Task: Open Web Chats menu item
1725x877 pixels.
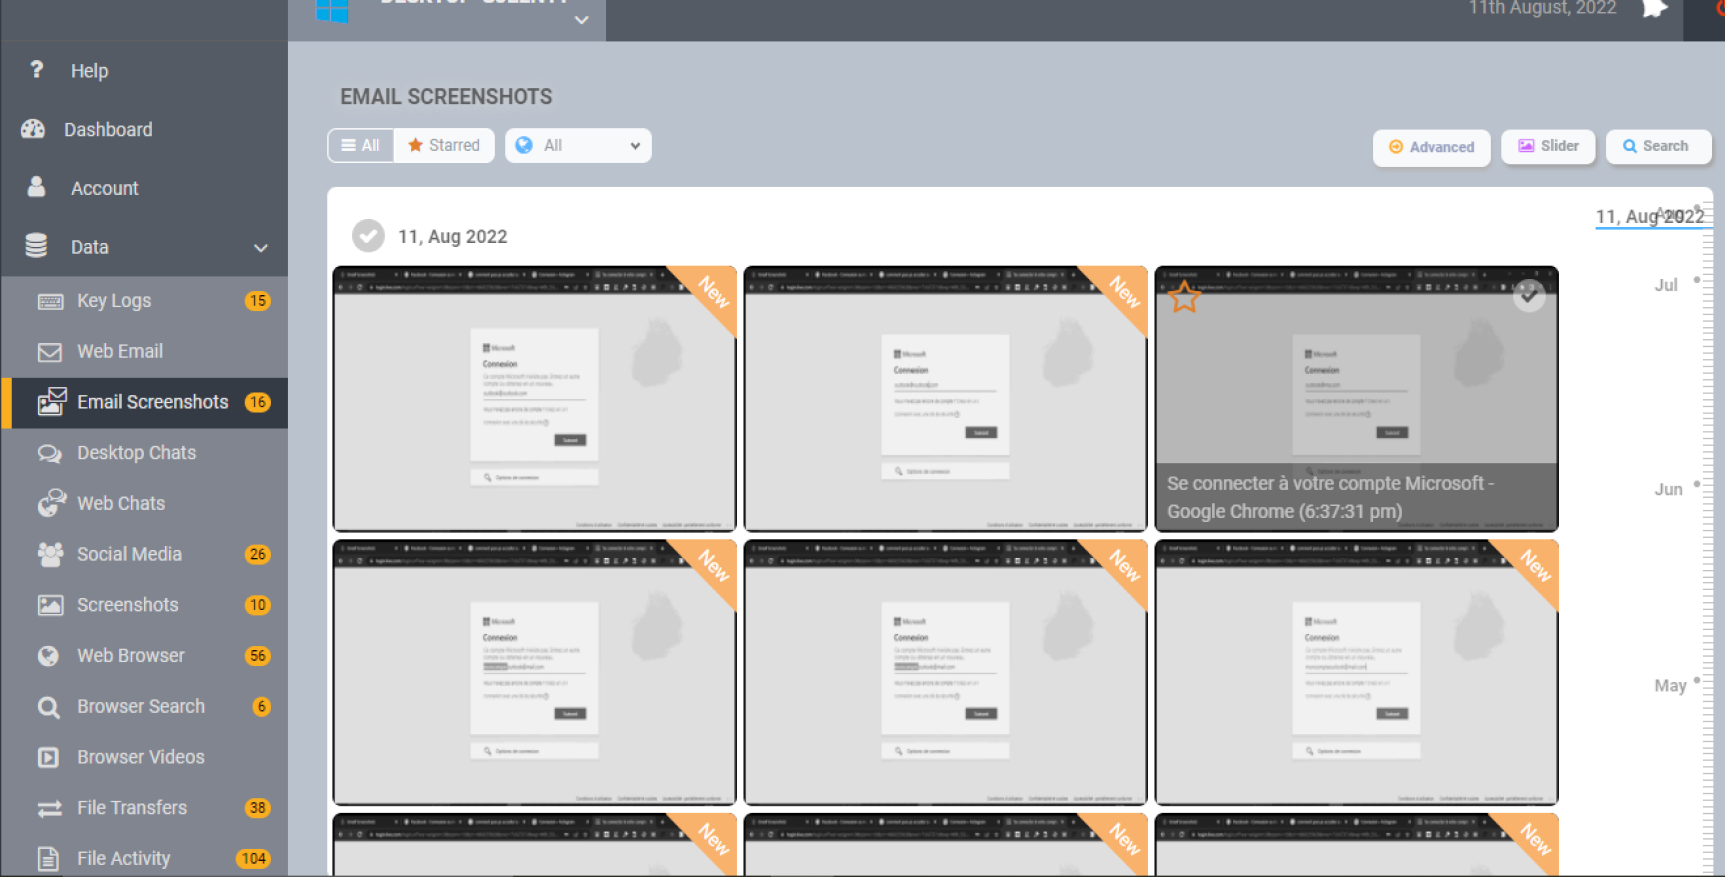Action: tap(144, 503)
